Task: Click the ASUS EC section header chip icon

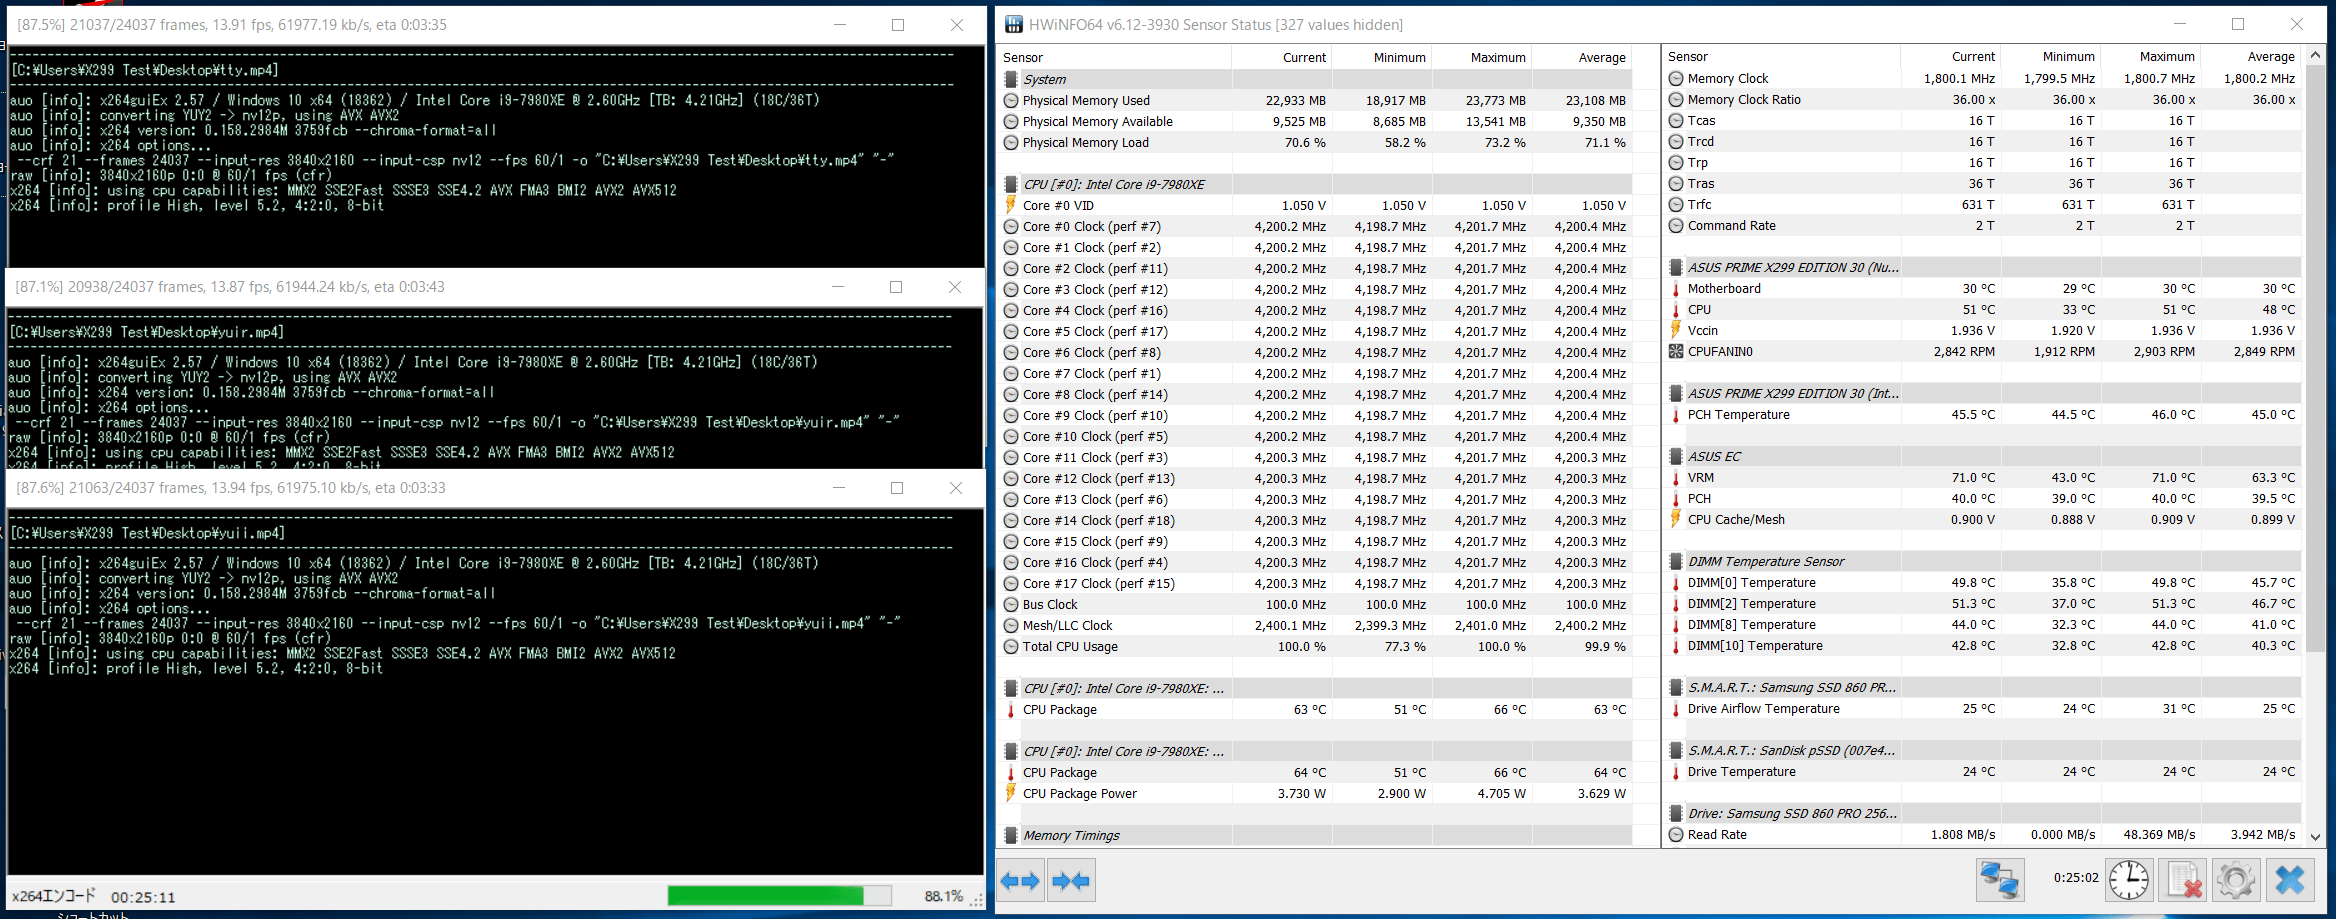Action: click(1676, 456)
